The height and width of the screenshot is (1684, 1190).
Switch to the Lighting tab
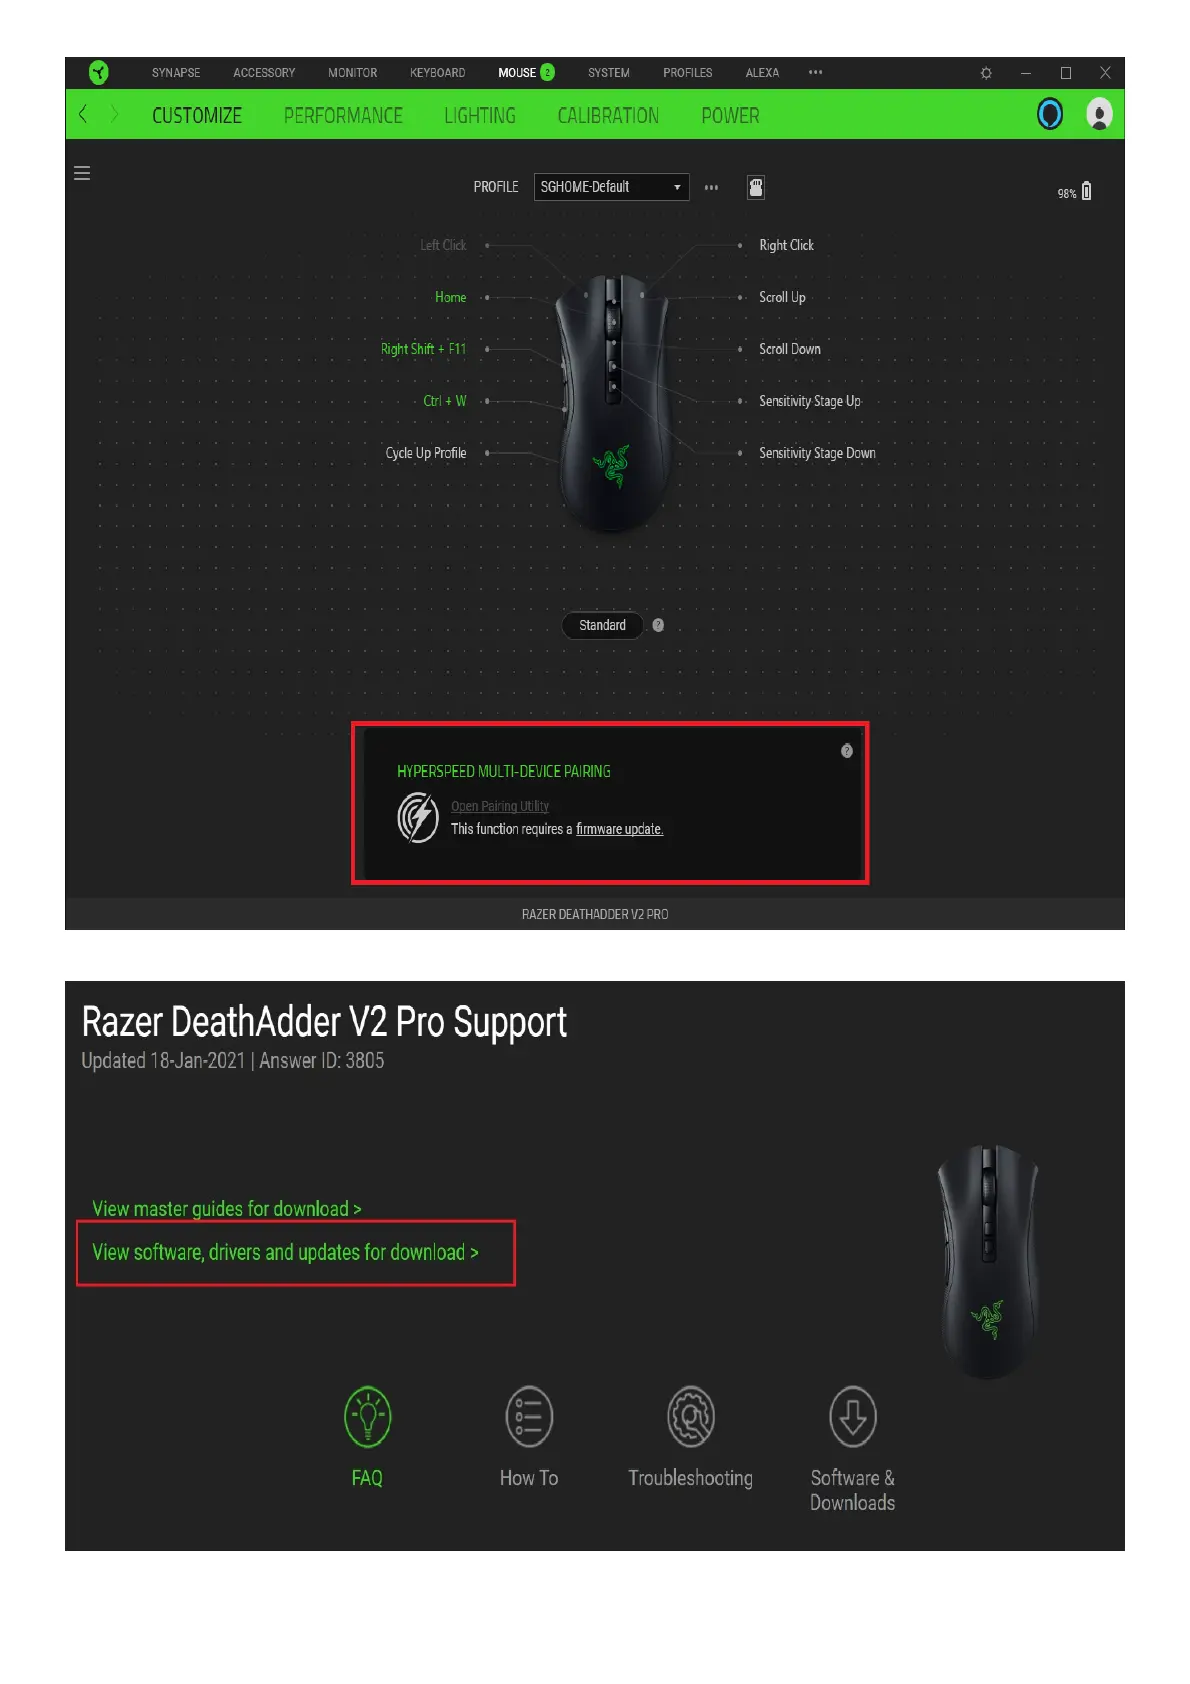[x=480, y=116]
